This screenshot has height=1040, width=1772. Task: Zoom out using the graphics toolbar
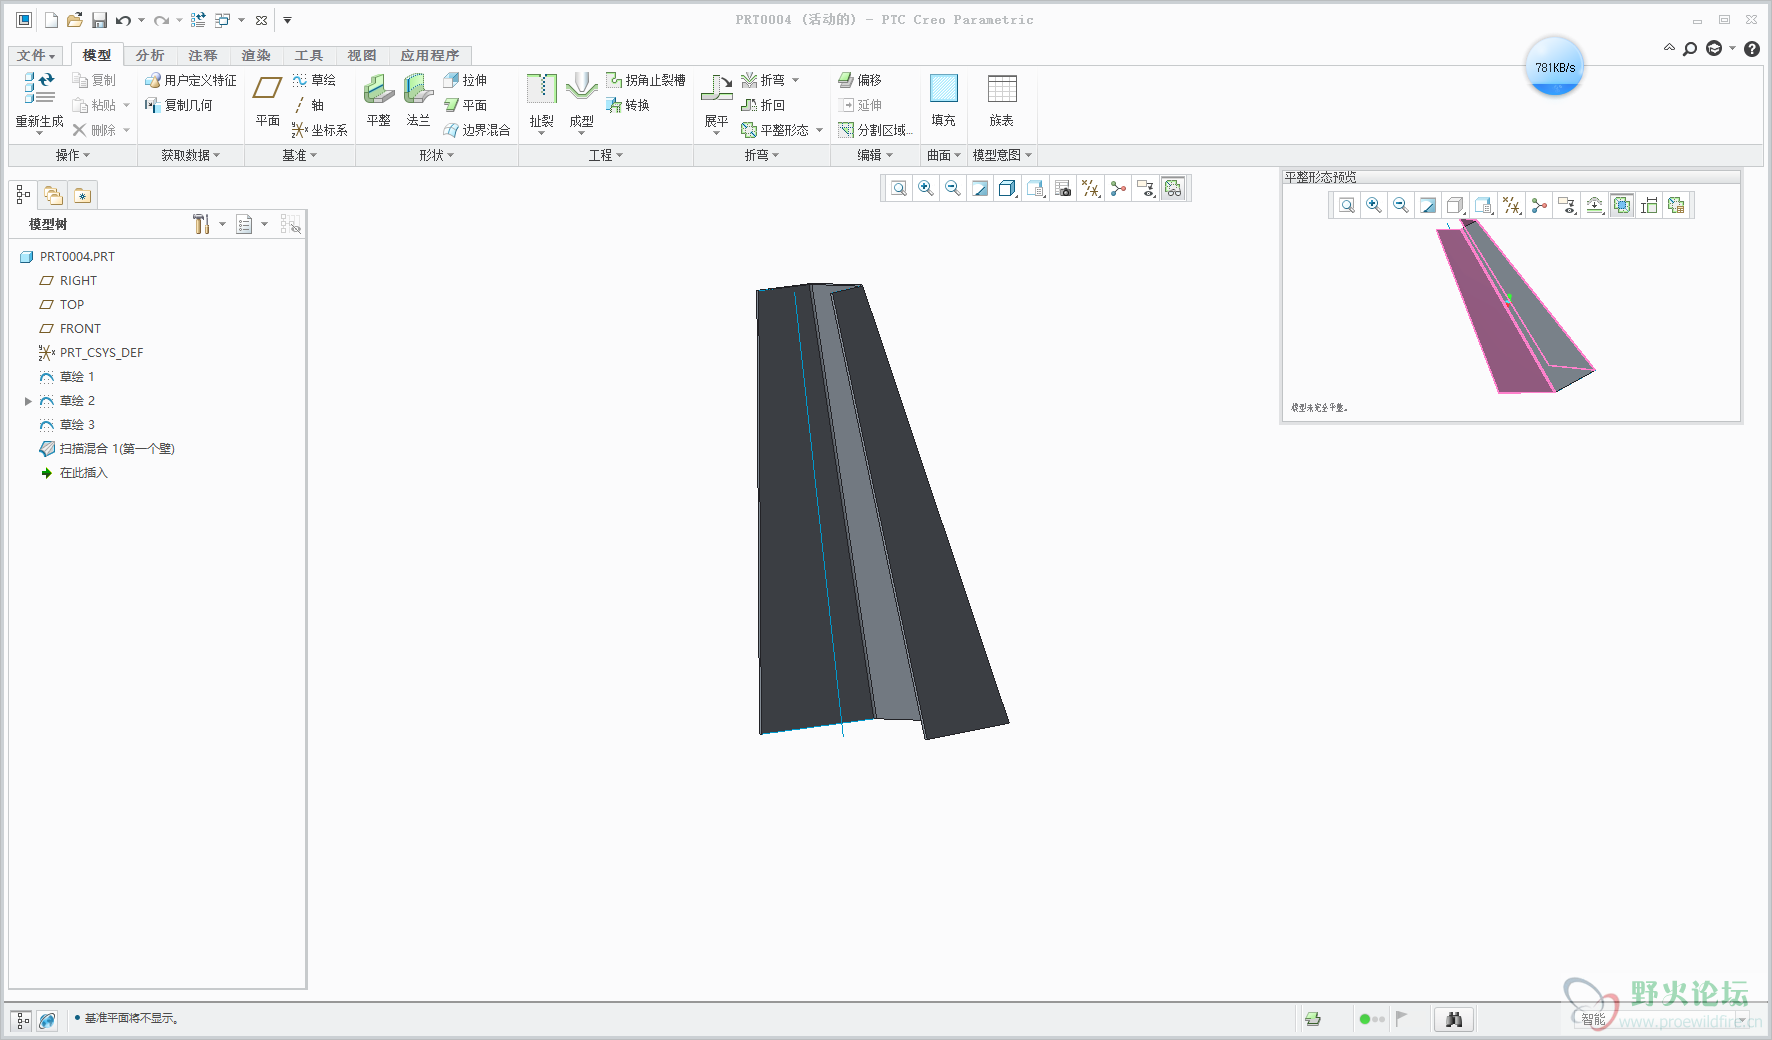pyautogui.click(x=953, y=188)
